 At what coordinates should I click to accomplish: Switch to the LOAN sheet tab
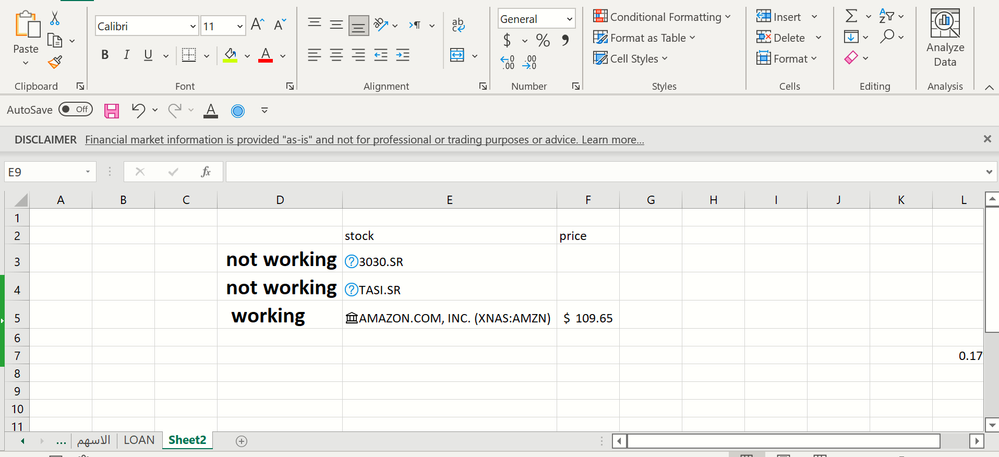coord(139,440)
